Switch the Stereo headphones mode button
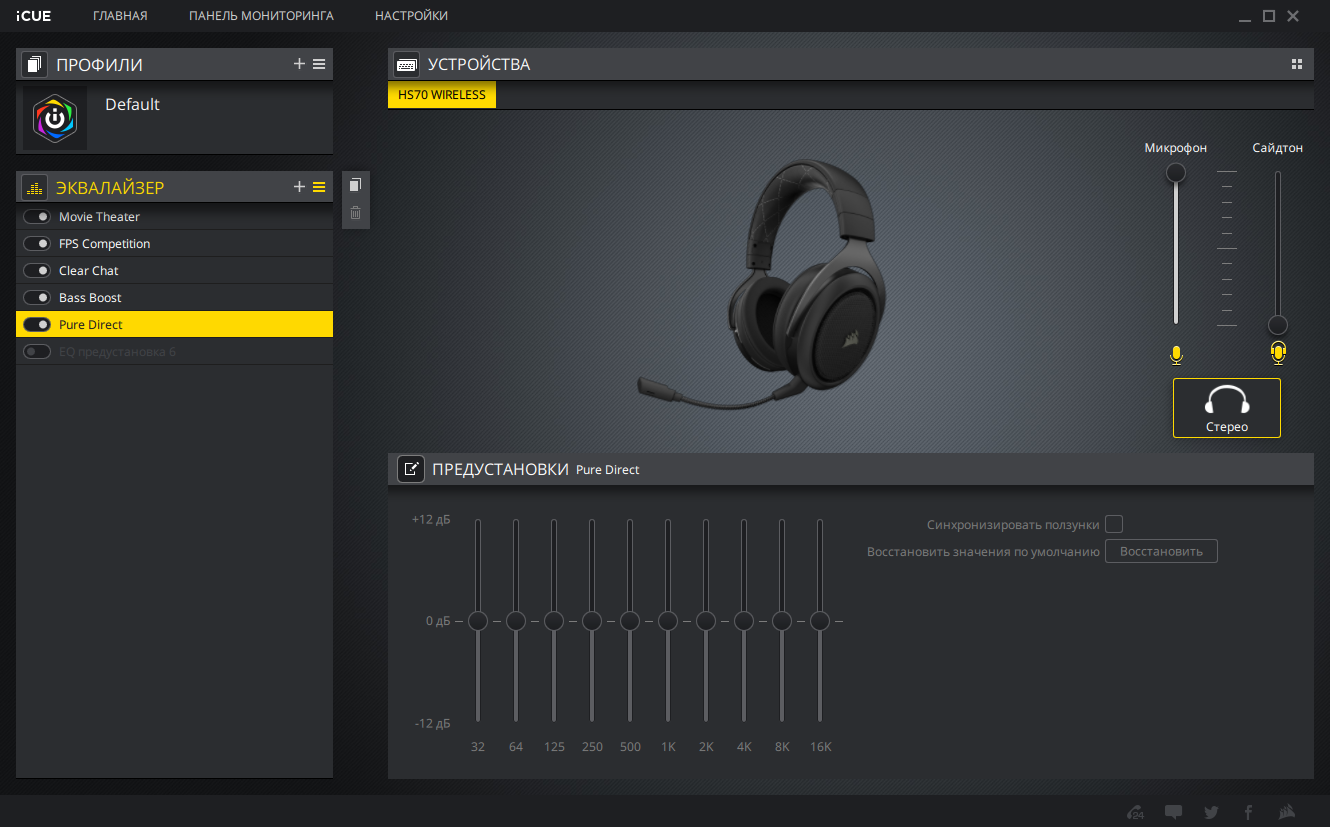 click(x=1227, y=408)
